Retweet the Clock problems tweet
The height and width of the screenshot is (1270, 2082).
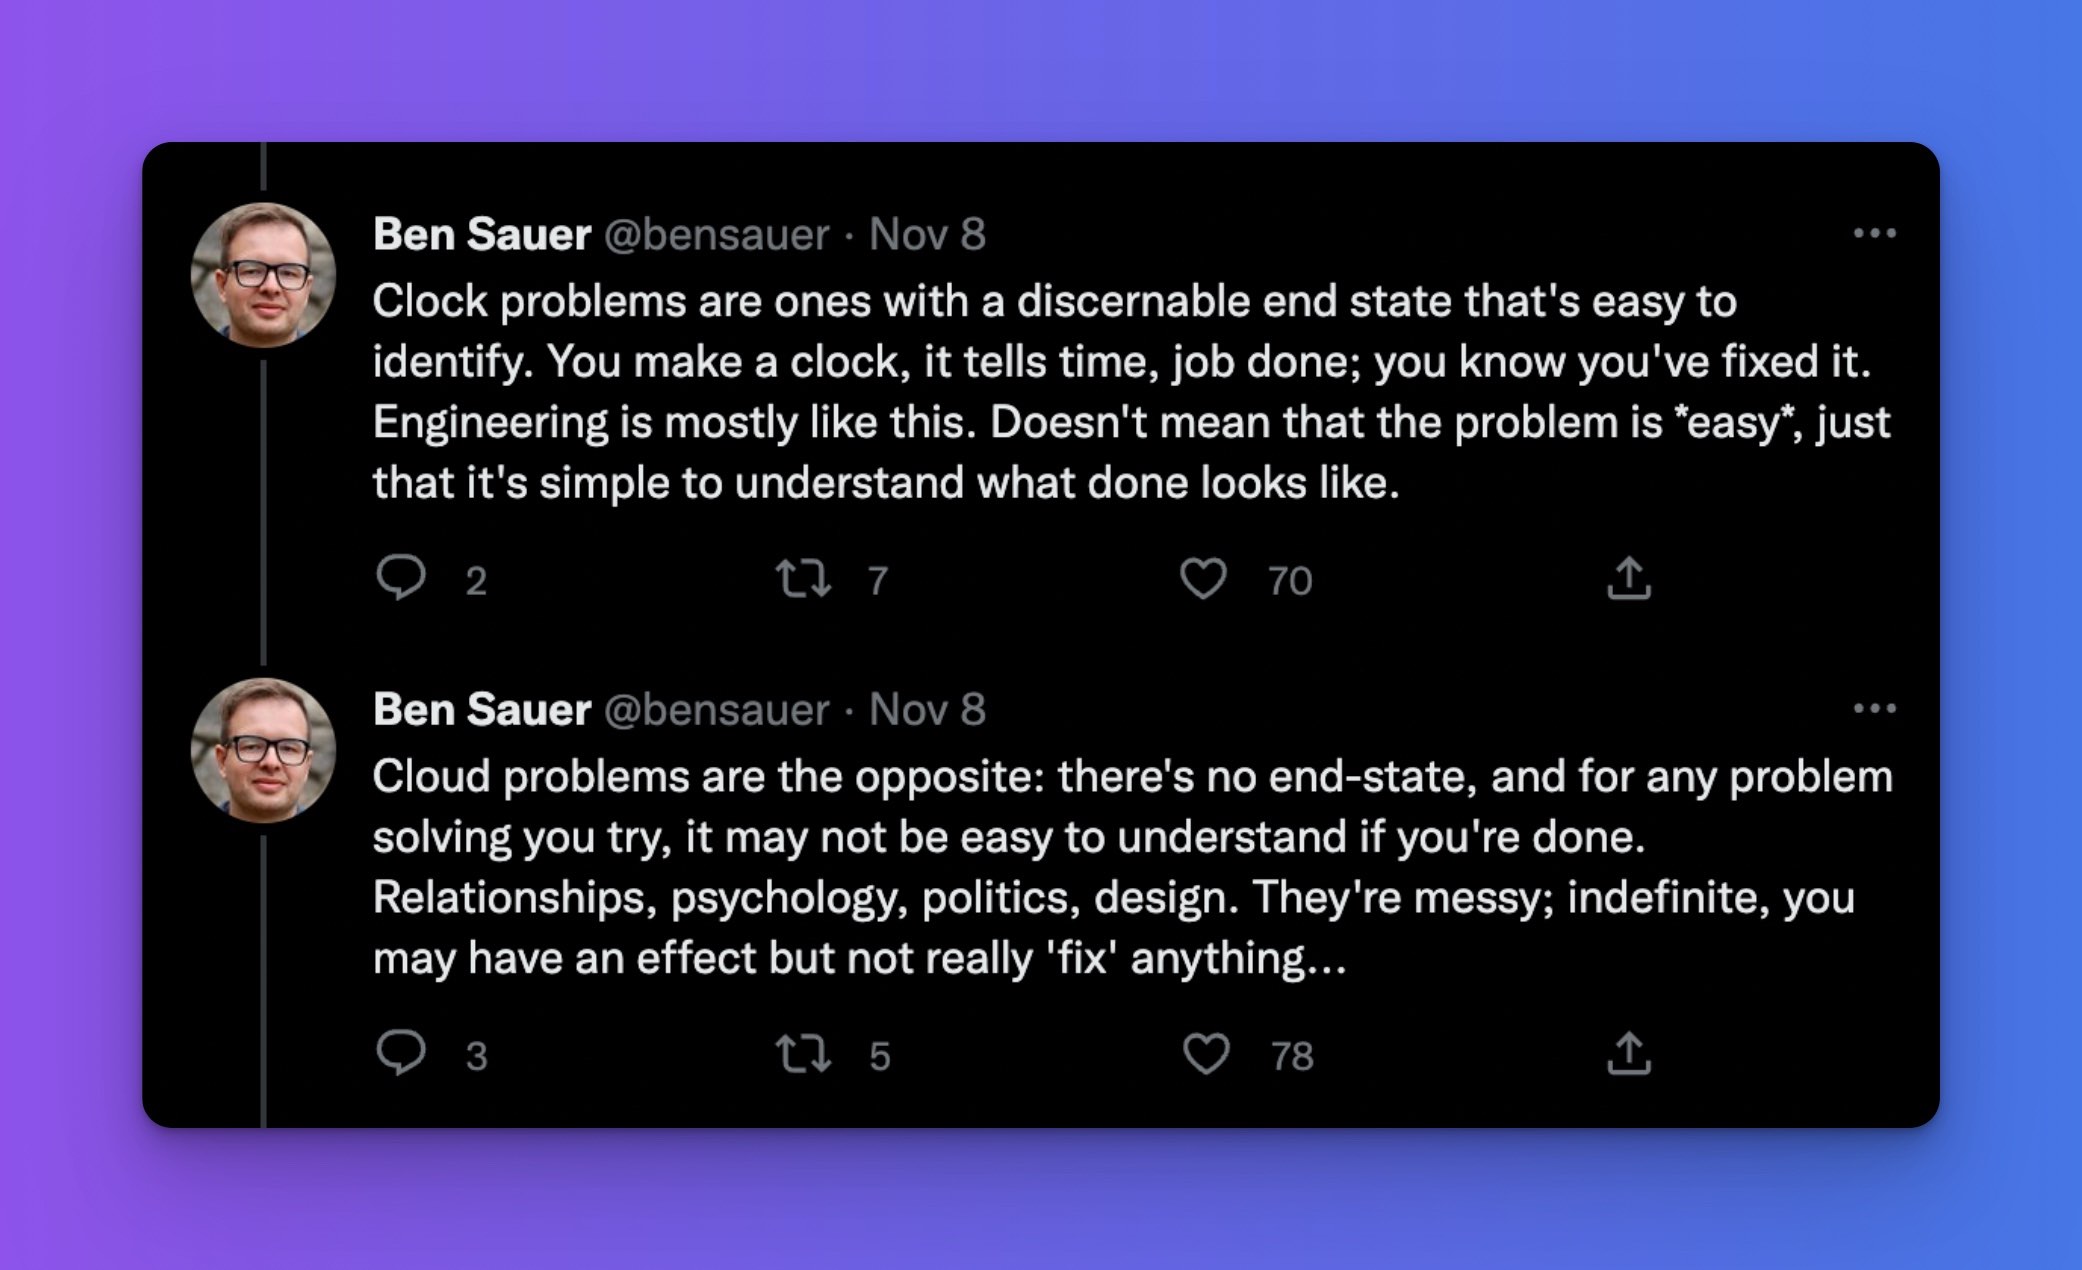[x=804, y=578]
